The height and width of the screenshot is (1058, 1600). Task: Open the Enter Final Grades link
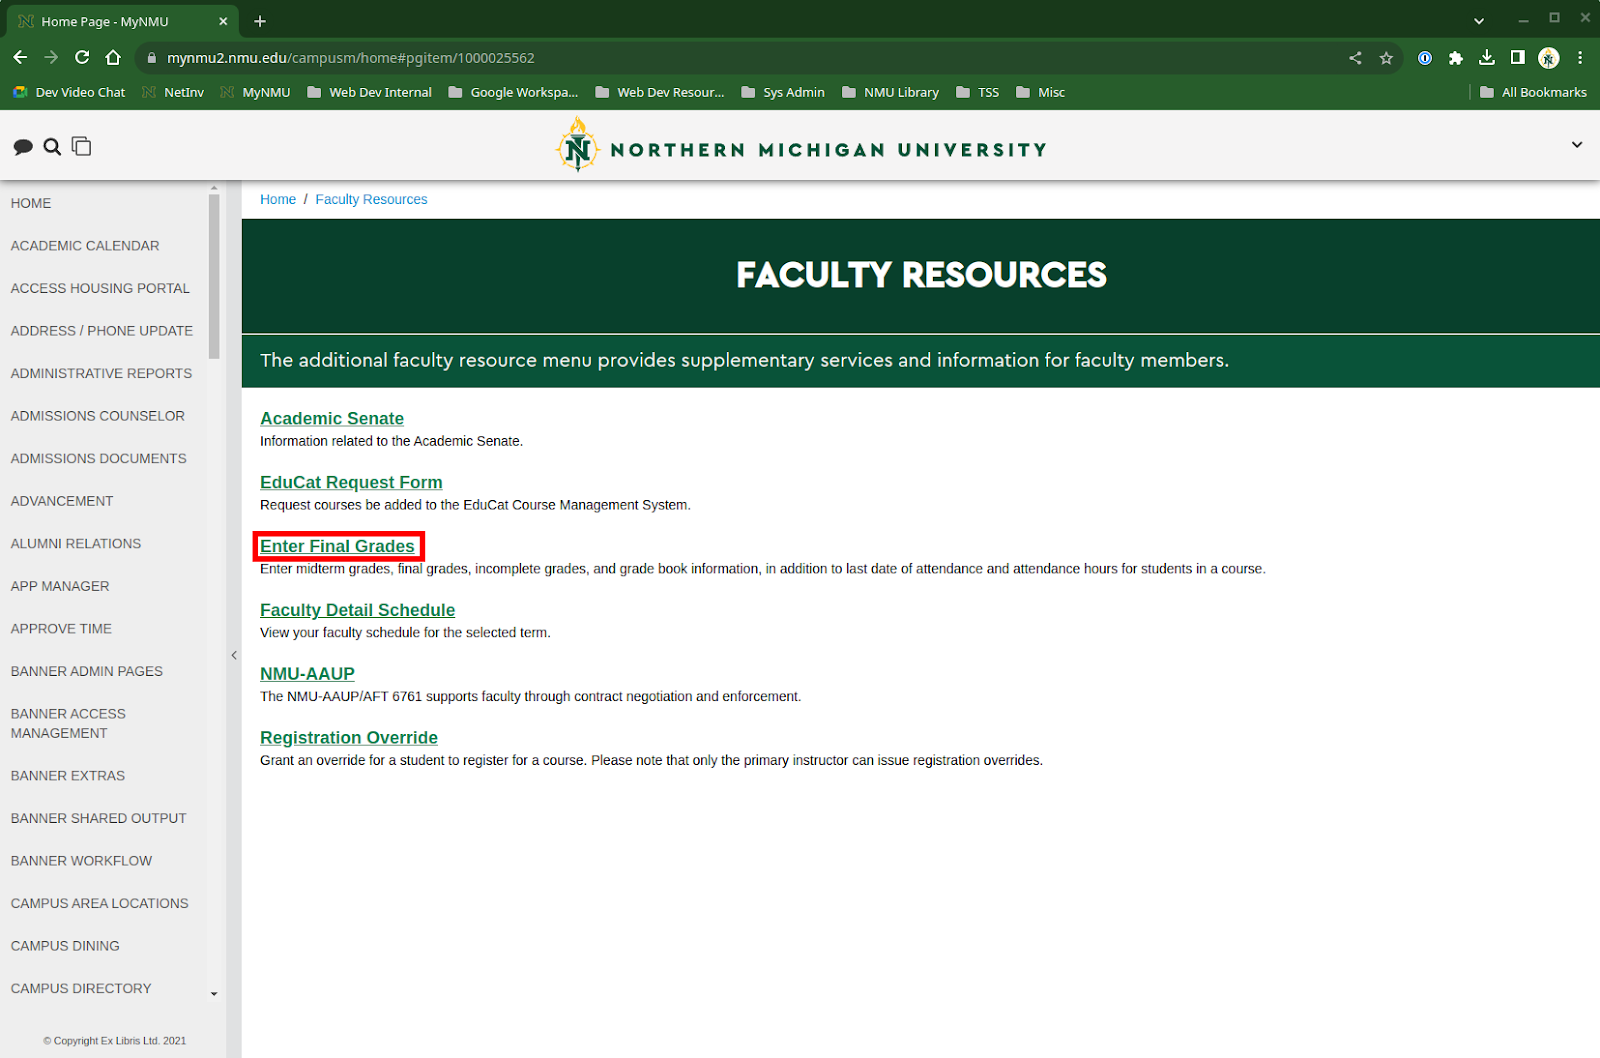(x=337, y=547)
